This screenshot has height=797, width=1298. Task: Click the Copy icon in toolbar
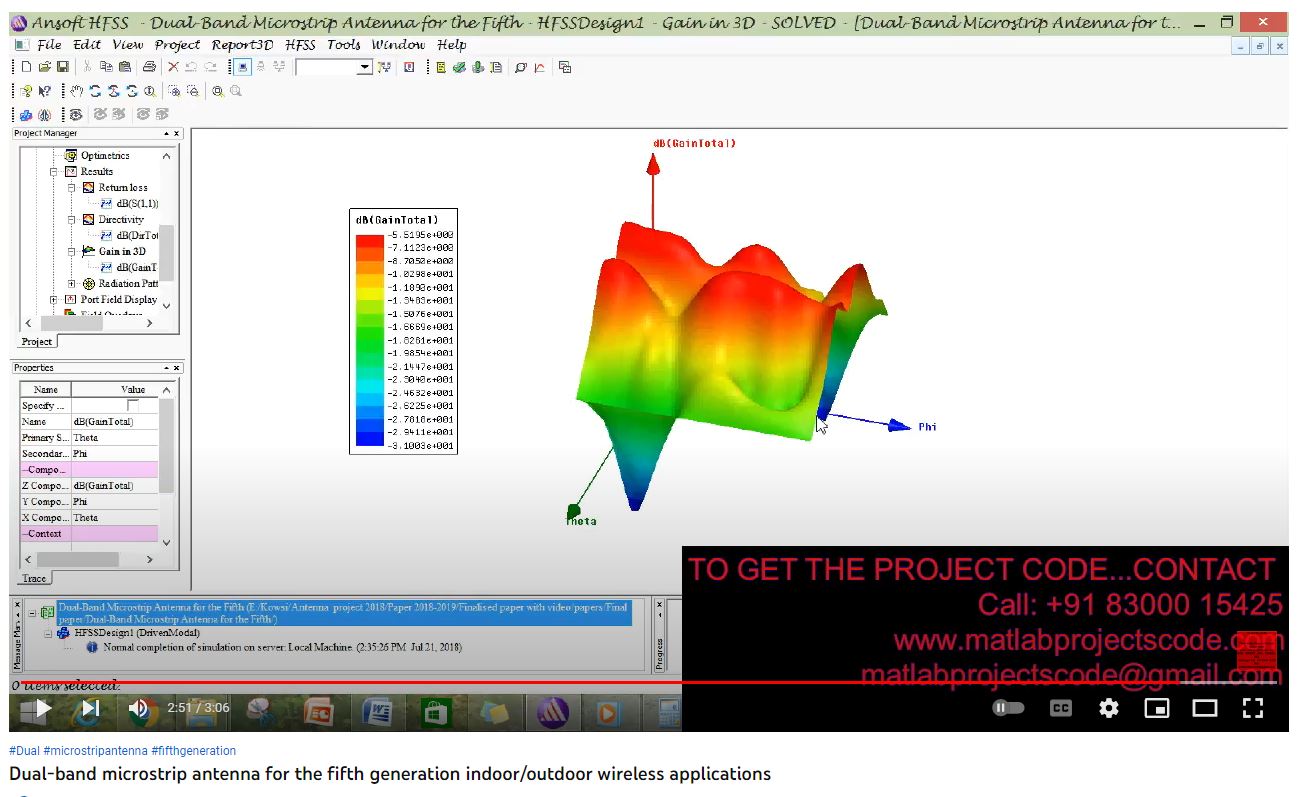[106, 67]
